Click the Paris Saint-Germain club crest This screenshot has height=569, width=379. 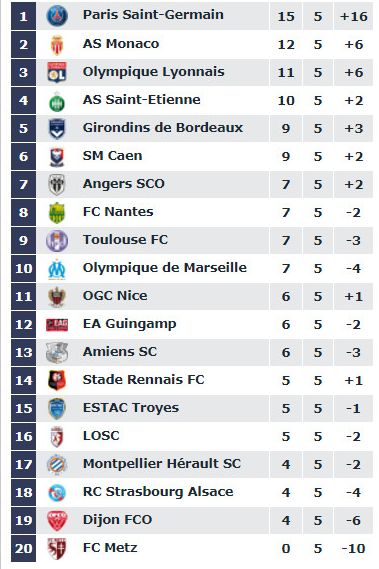tap(57, 16)
